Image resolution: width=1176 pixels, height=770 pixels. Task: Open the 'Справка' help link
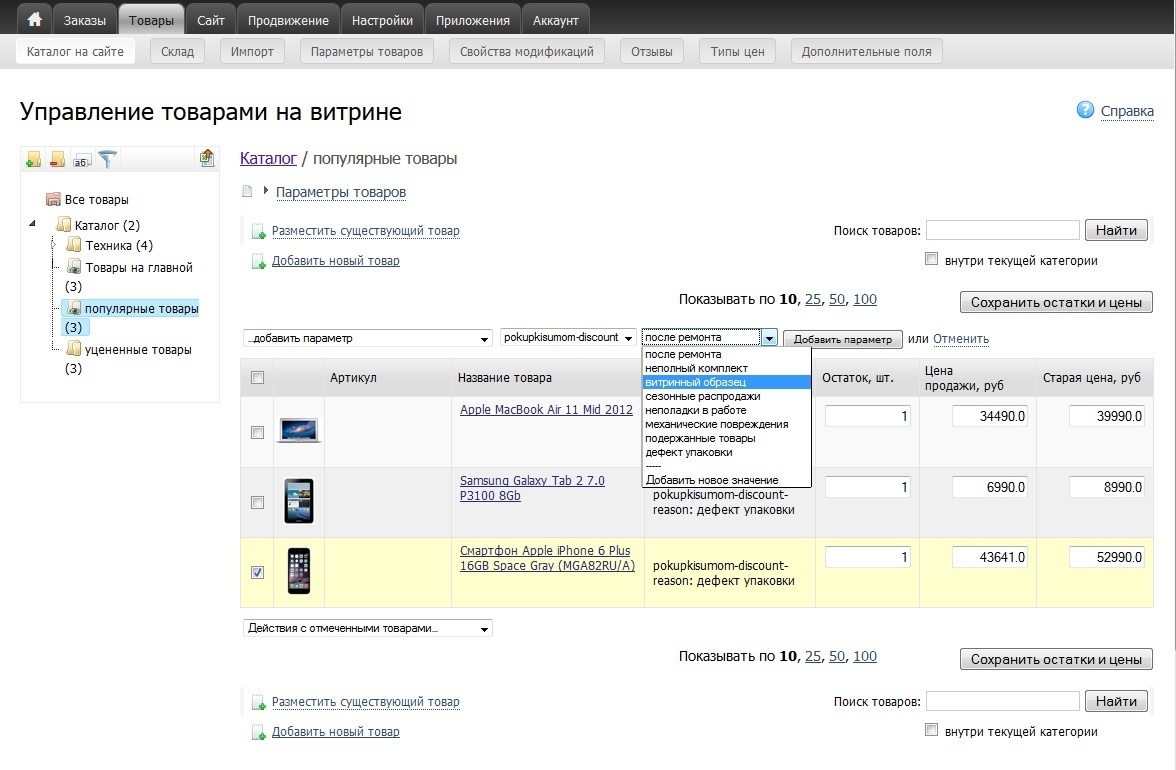click(x=1126, y=111)
